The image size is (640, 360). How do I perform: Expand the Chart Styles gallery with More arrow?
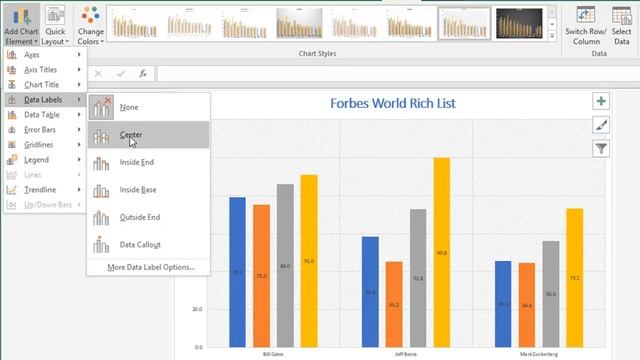coord(552,36)
